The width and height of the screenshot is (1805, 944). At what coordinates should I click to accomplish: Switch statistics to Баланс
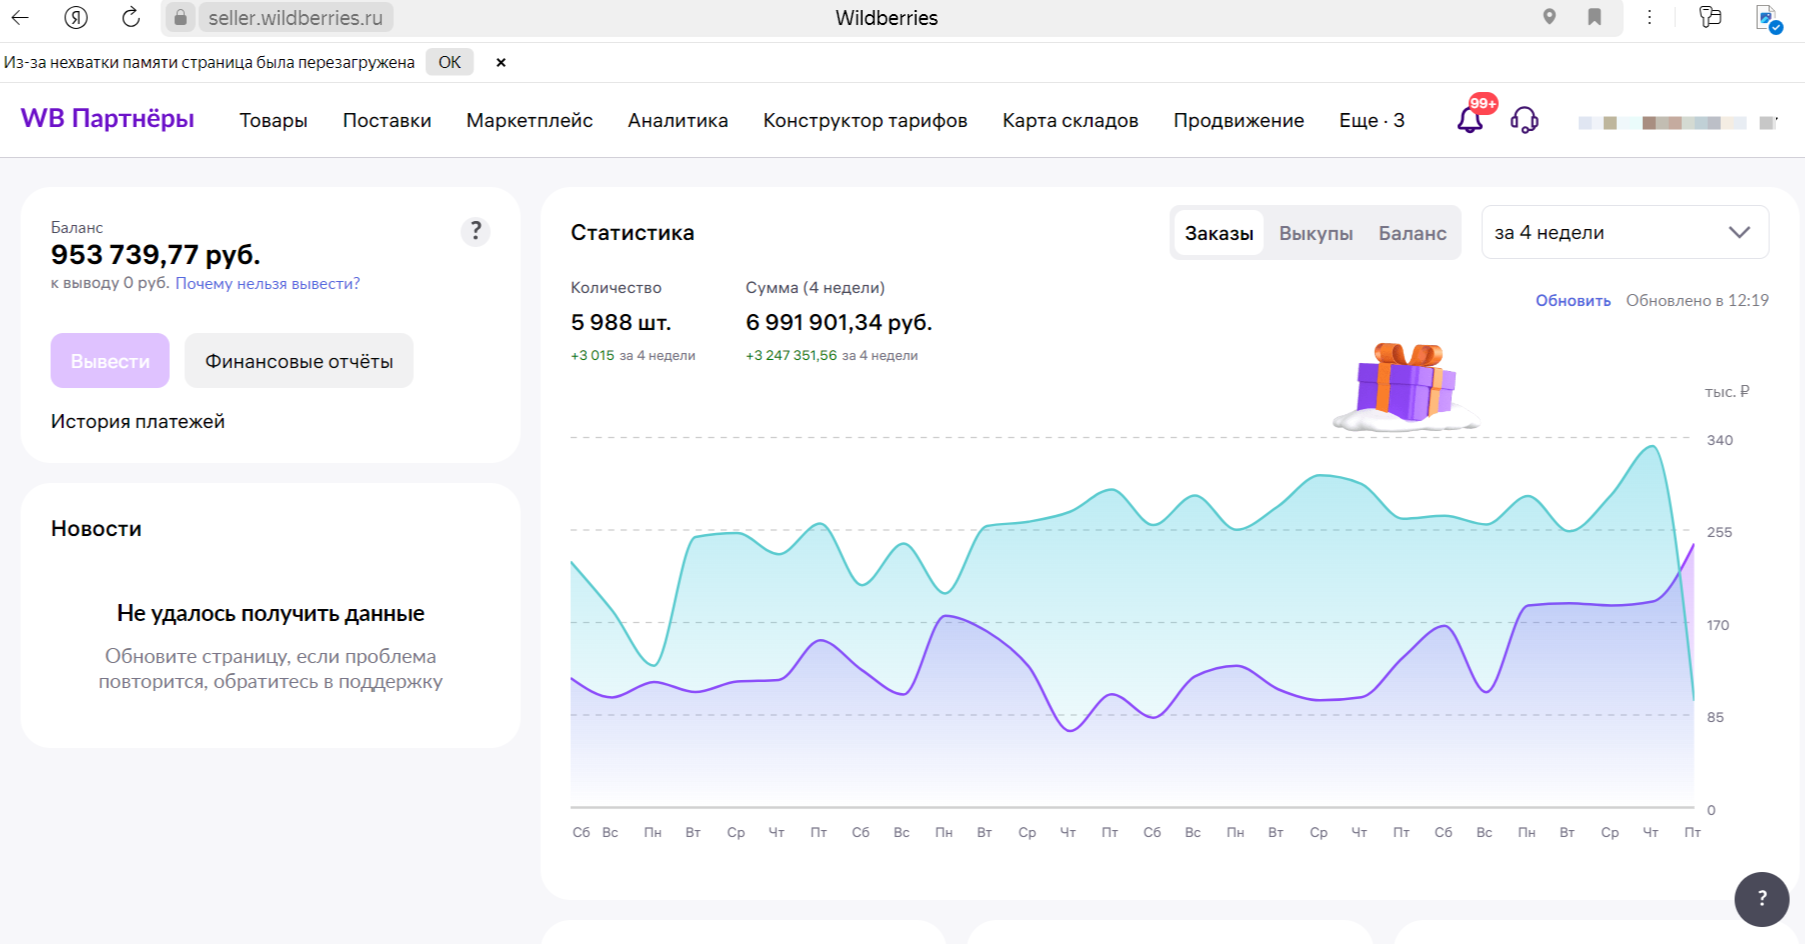pyautogui.click(x=1412, y=233)
